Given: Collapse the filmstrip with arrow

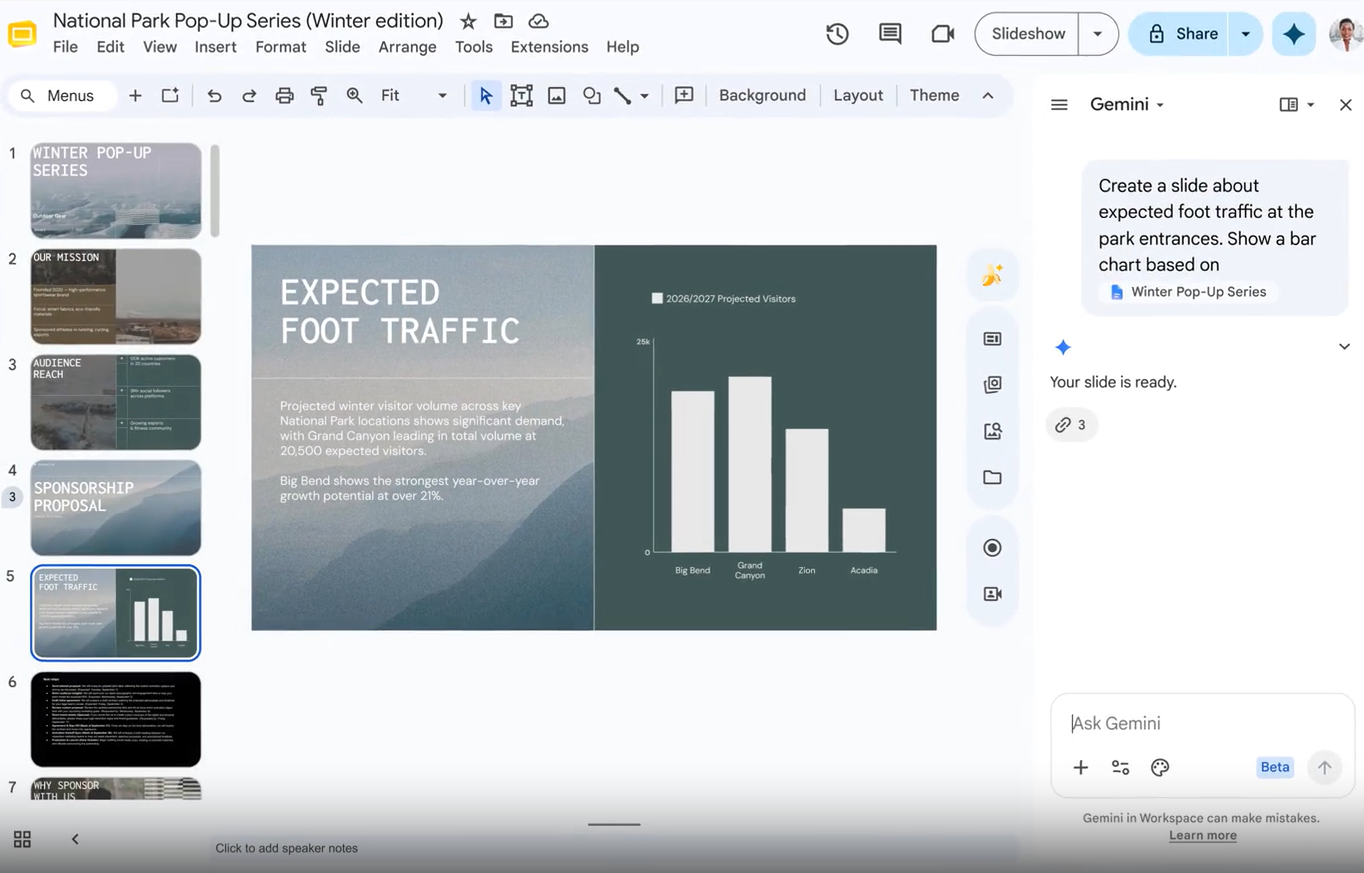Looking at the screenshot, I should point(75,839).
